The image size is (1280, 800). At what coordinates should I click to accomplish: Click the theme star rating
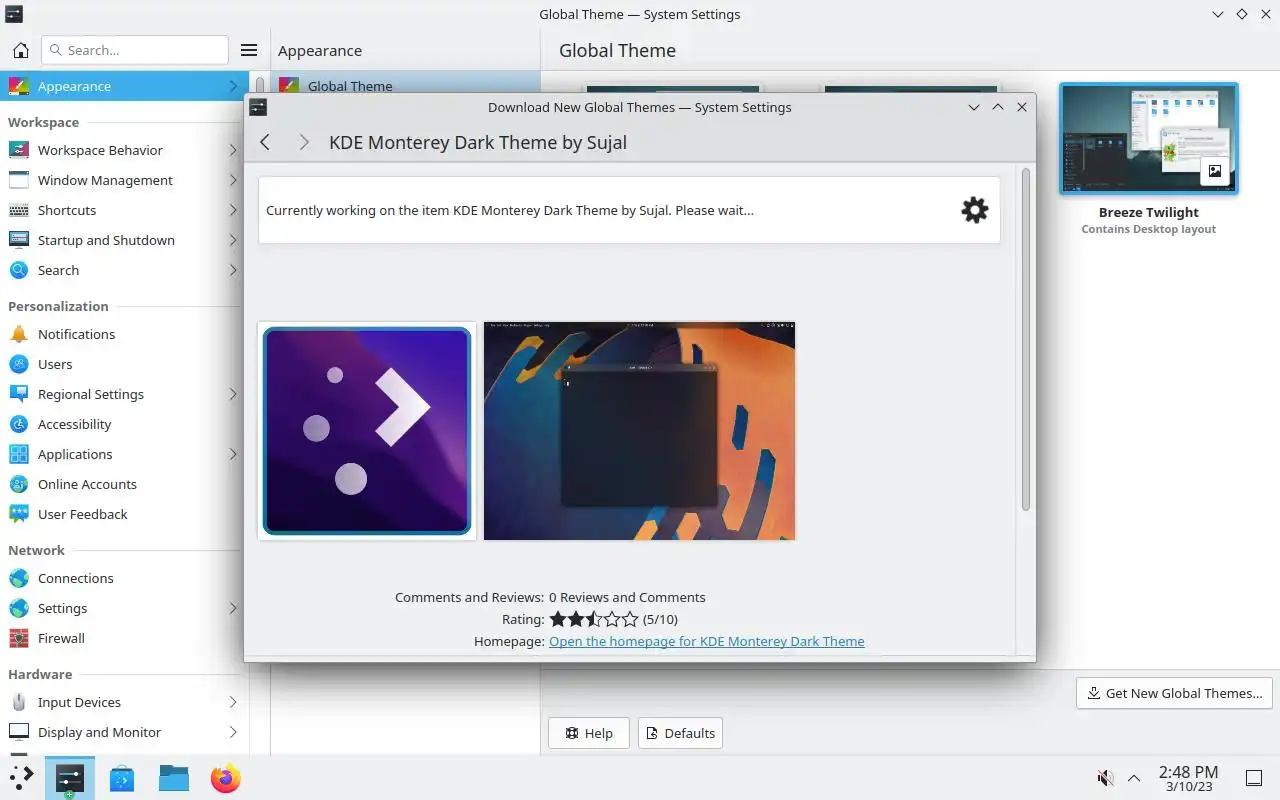(593, 619)
